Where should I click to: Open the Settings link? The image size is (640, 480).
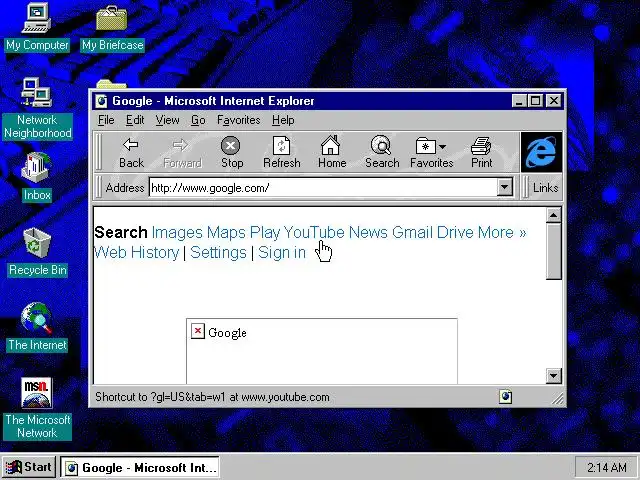[218, 253]
